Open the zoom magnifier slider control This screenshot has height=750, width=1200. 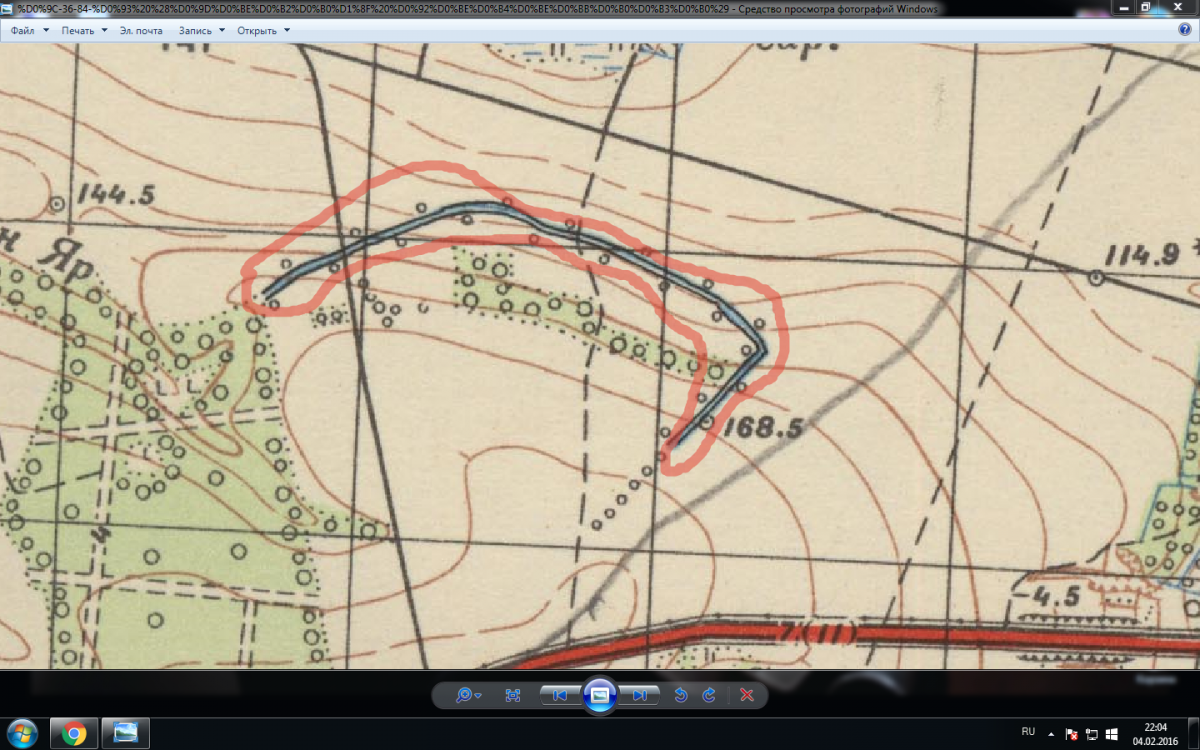click(x=469, y=695)
